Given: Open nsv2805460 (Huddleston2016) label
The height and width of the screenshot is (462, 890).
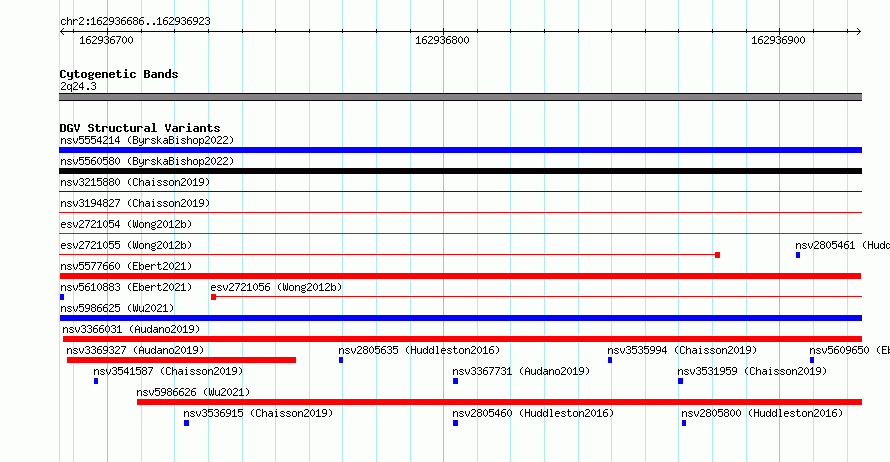Looking at the screenshot, I should (x=534, y=413).
